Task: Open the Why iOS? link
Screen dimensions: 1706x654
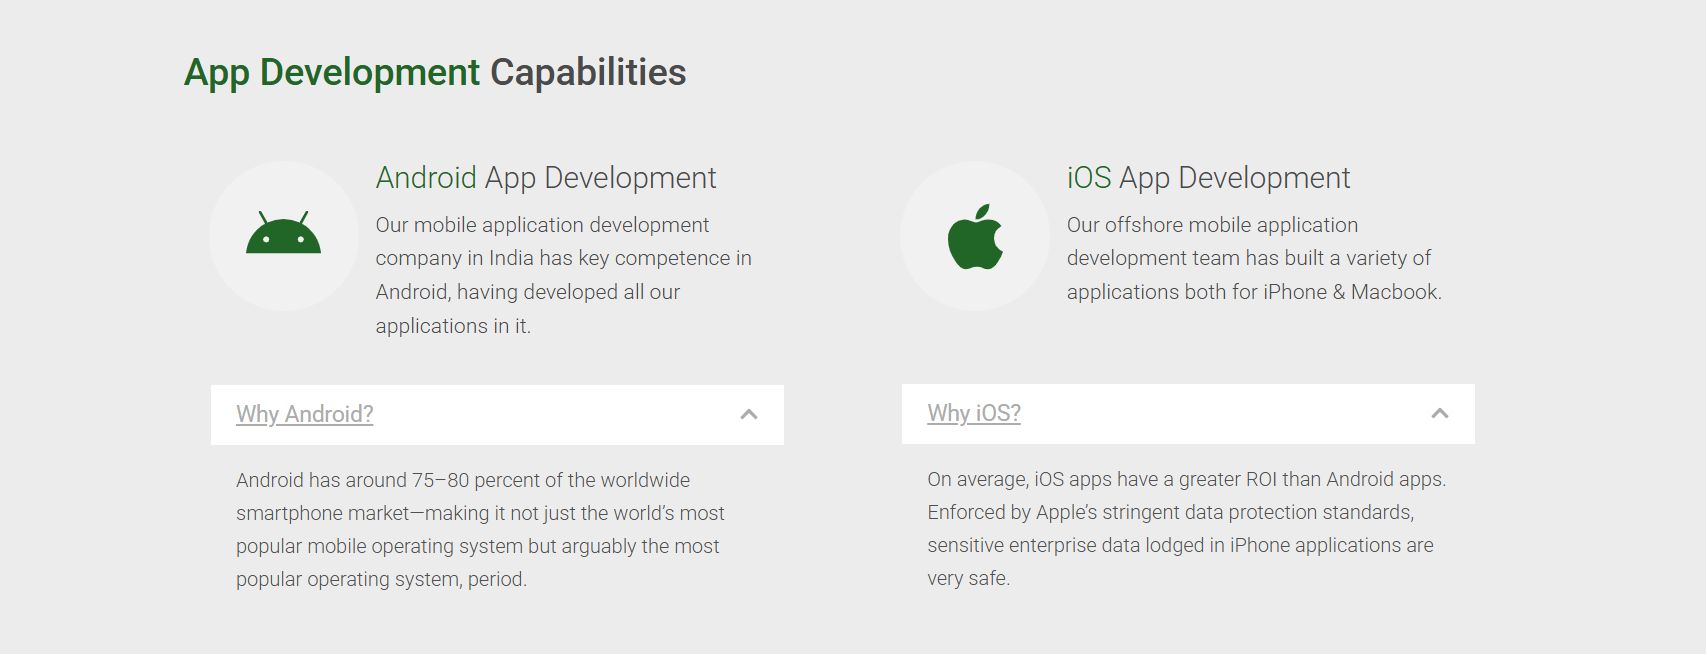Action: coord(973,413)
